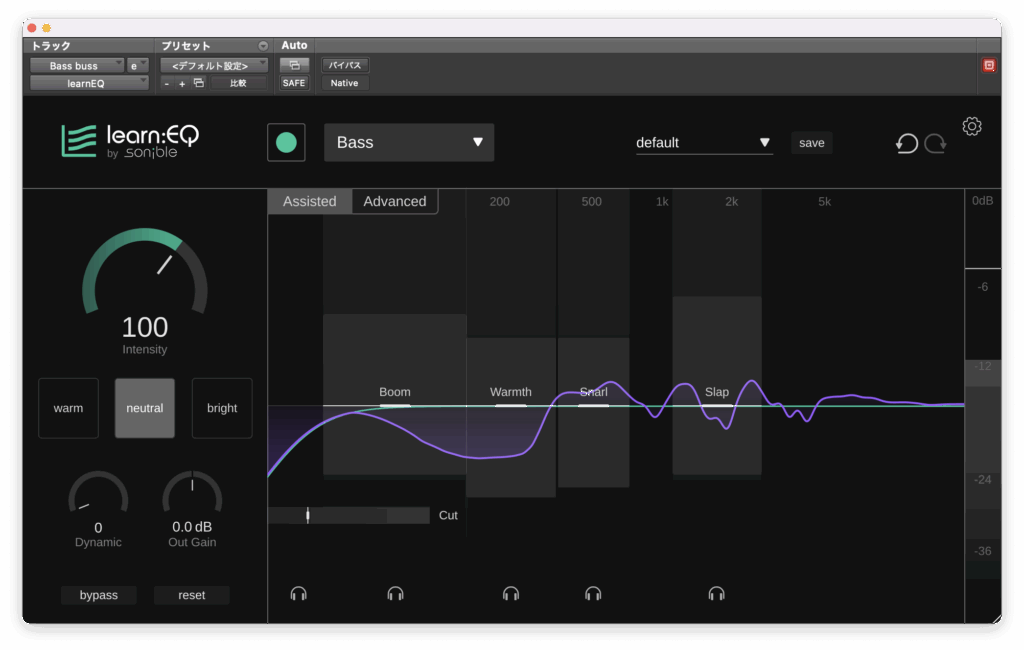The height and width of the screenshot is (650, 1024).
Task: Solo-listen the Snarl band headphone icon
Action: coord(593,593)
